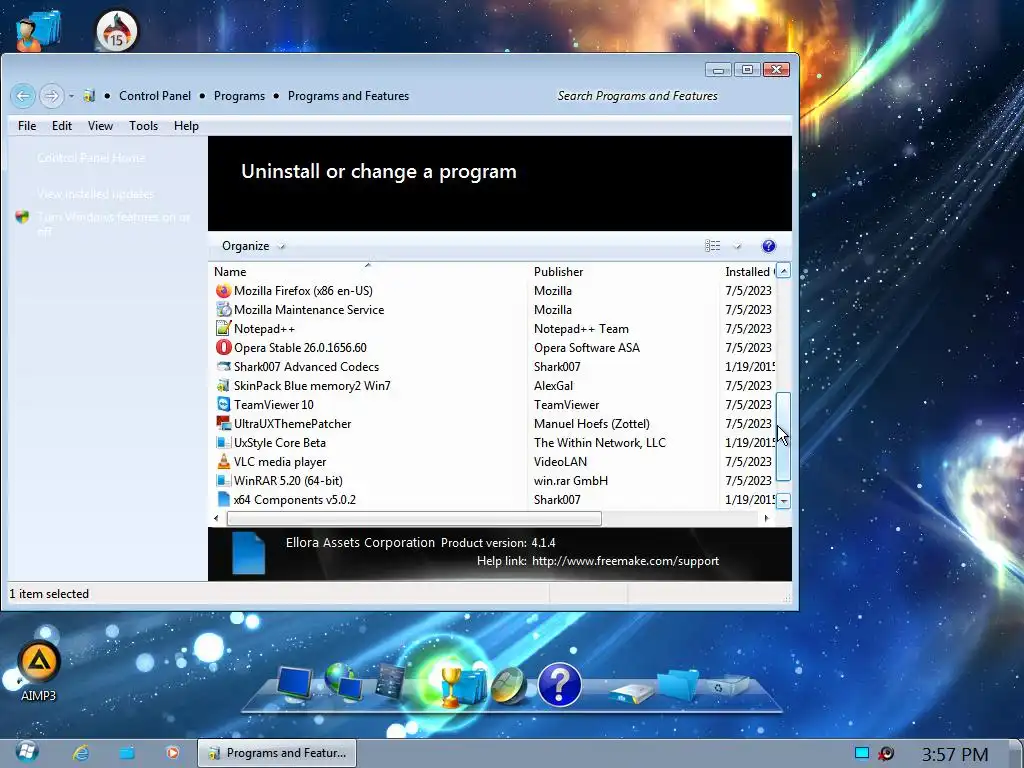
Task: Sort by the Installed On column header
Action: click(748, 272)
